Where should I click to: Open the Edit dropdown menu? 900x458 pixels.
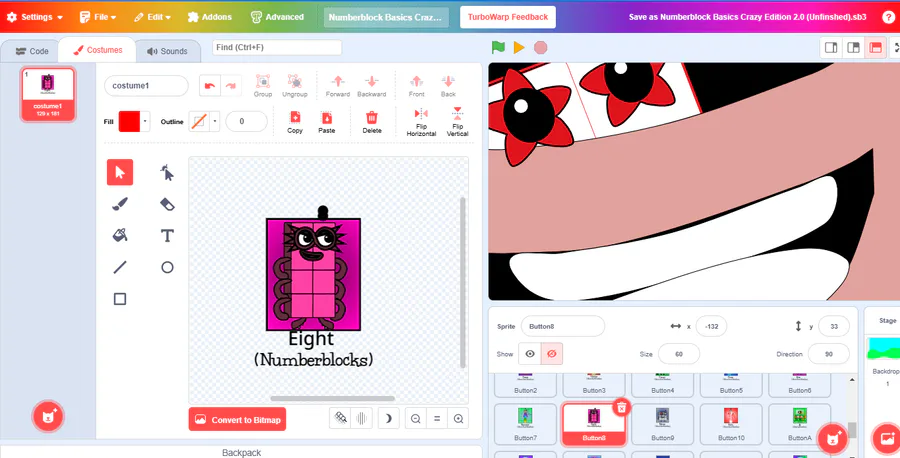click(x=152, y=17)
